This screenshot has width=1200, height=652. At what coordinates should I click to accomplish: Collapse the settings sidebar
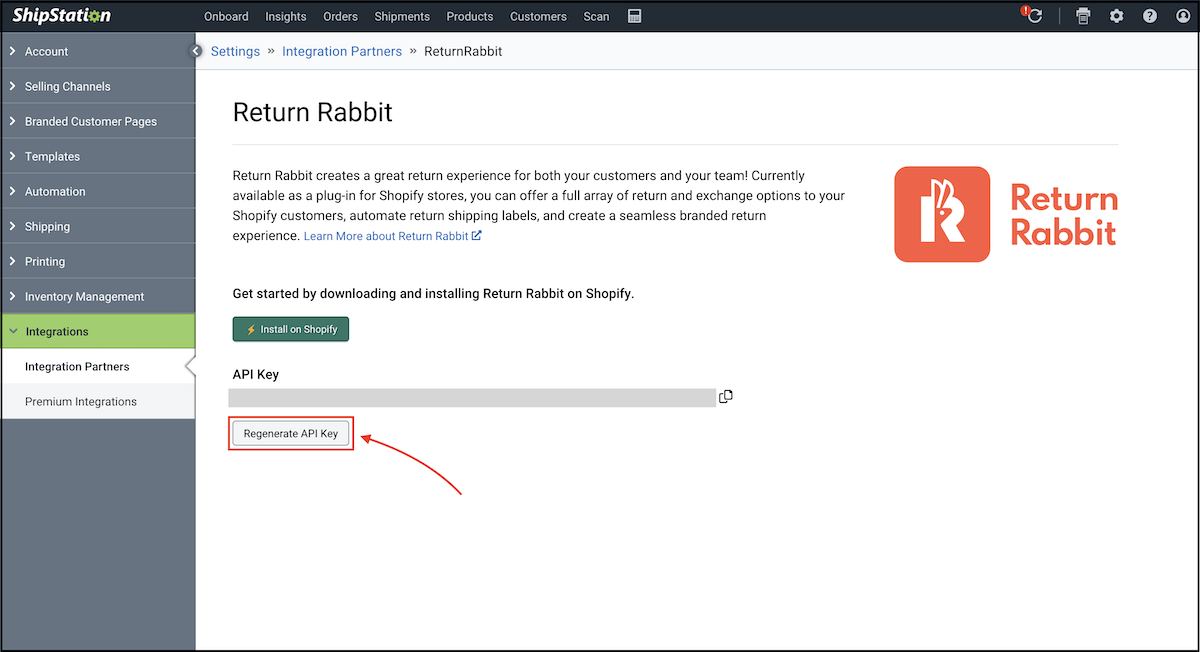pyautogui.click(x=197, y=51)
